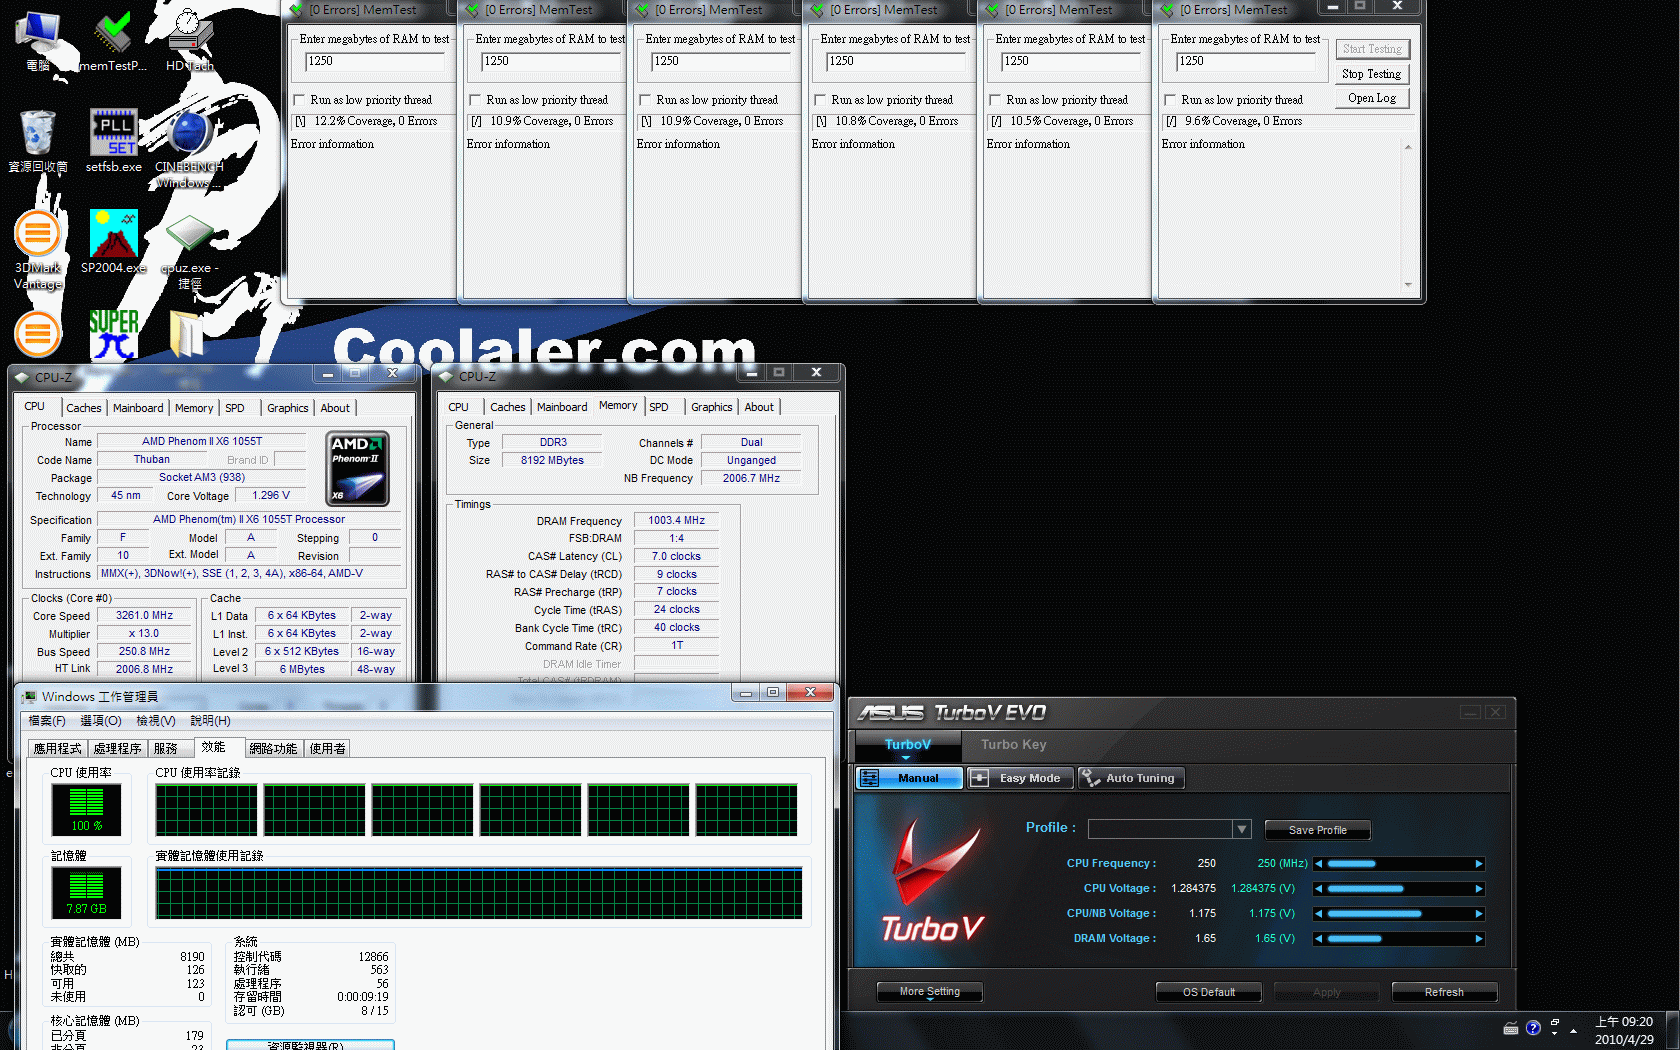The width and height of the screenshot is (1680, 1050).
Task: Open the 資源回收筒 recycle bin icon
Action: tap(37, 140)
